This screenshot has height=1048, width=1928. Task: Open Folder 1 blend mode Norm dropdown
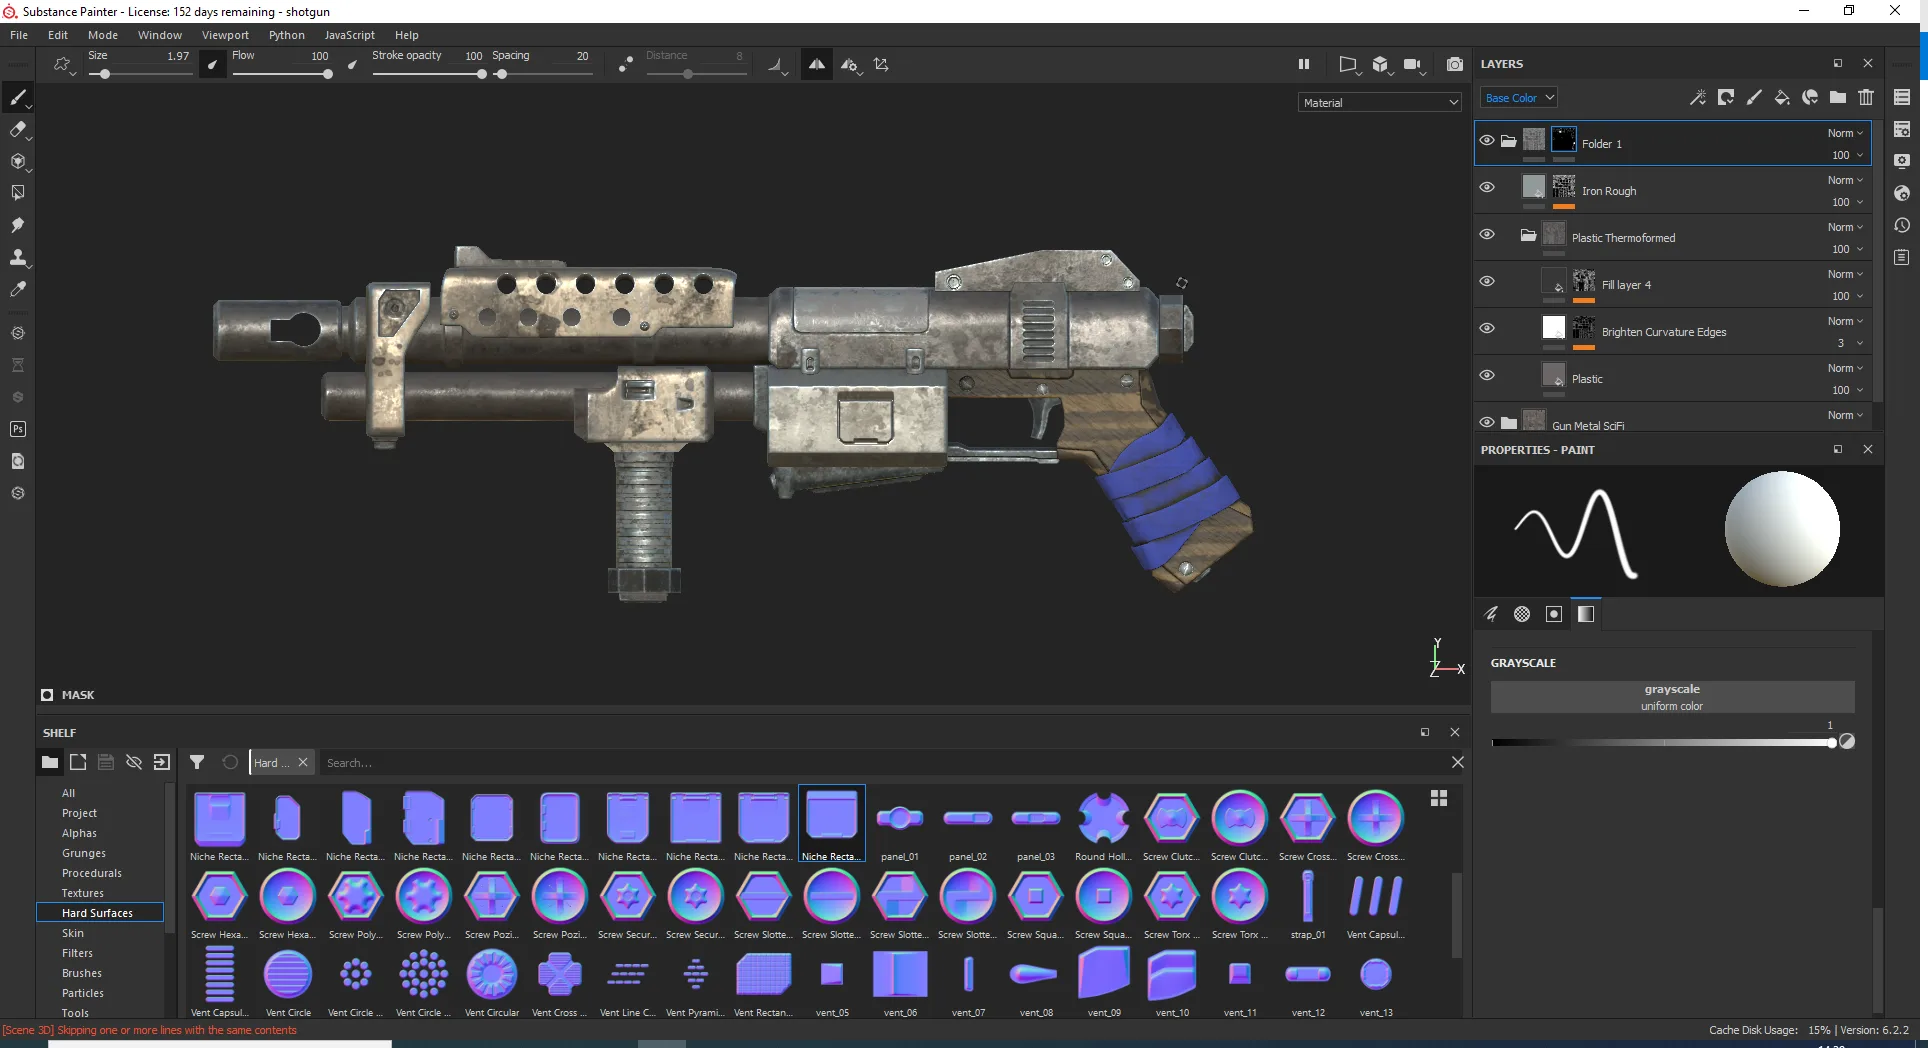pyautogui.click(x=1845, y=133)
